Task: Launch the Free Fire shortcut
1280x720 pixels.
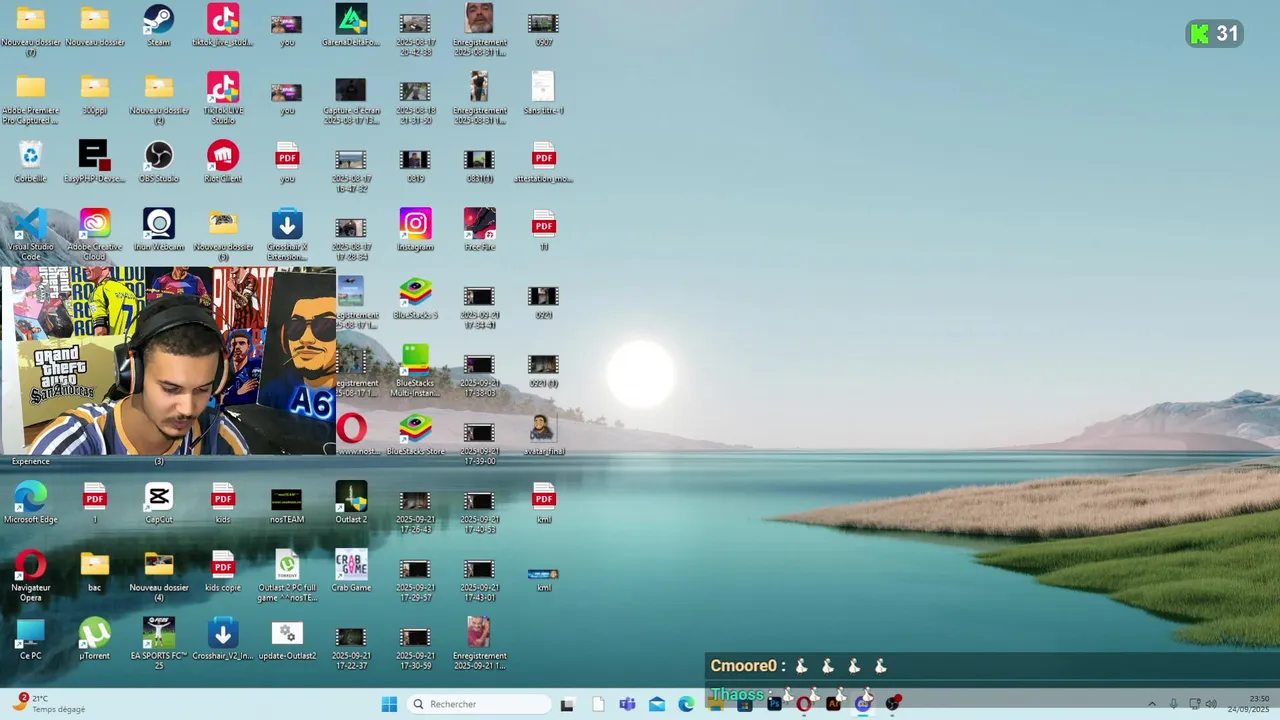Action: click(x=479, y=229)
